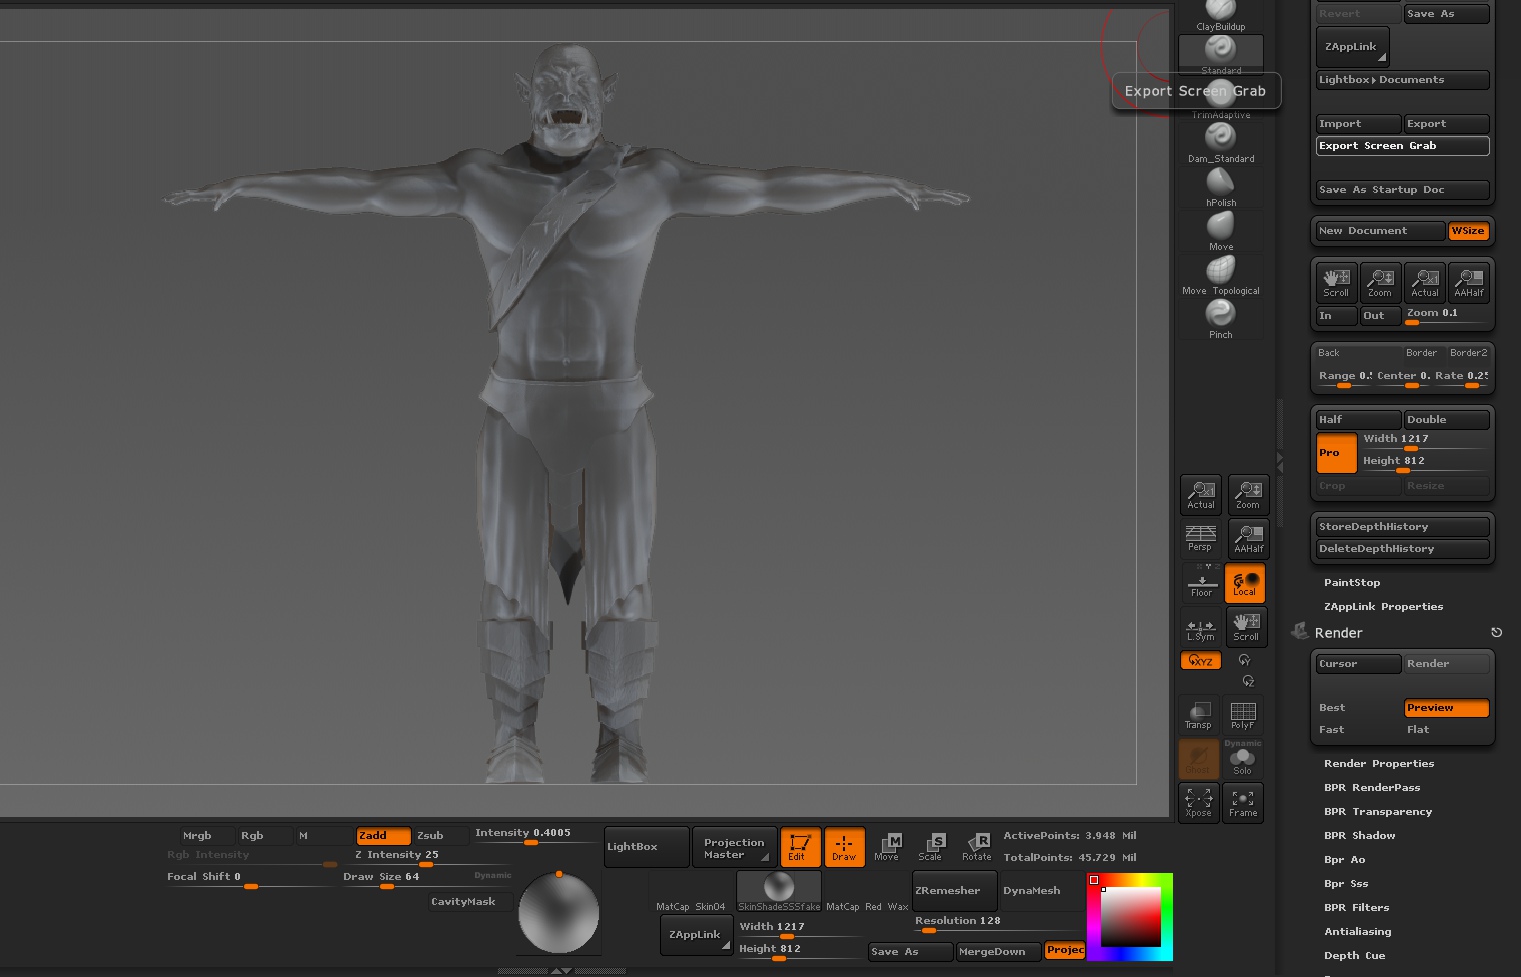Screen dimensions: 1521x977
Task: Click the Zoom icon beside canvas
Action: (1248, 494)
